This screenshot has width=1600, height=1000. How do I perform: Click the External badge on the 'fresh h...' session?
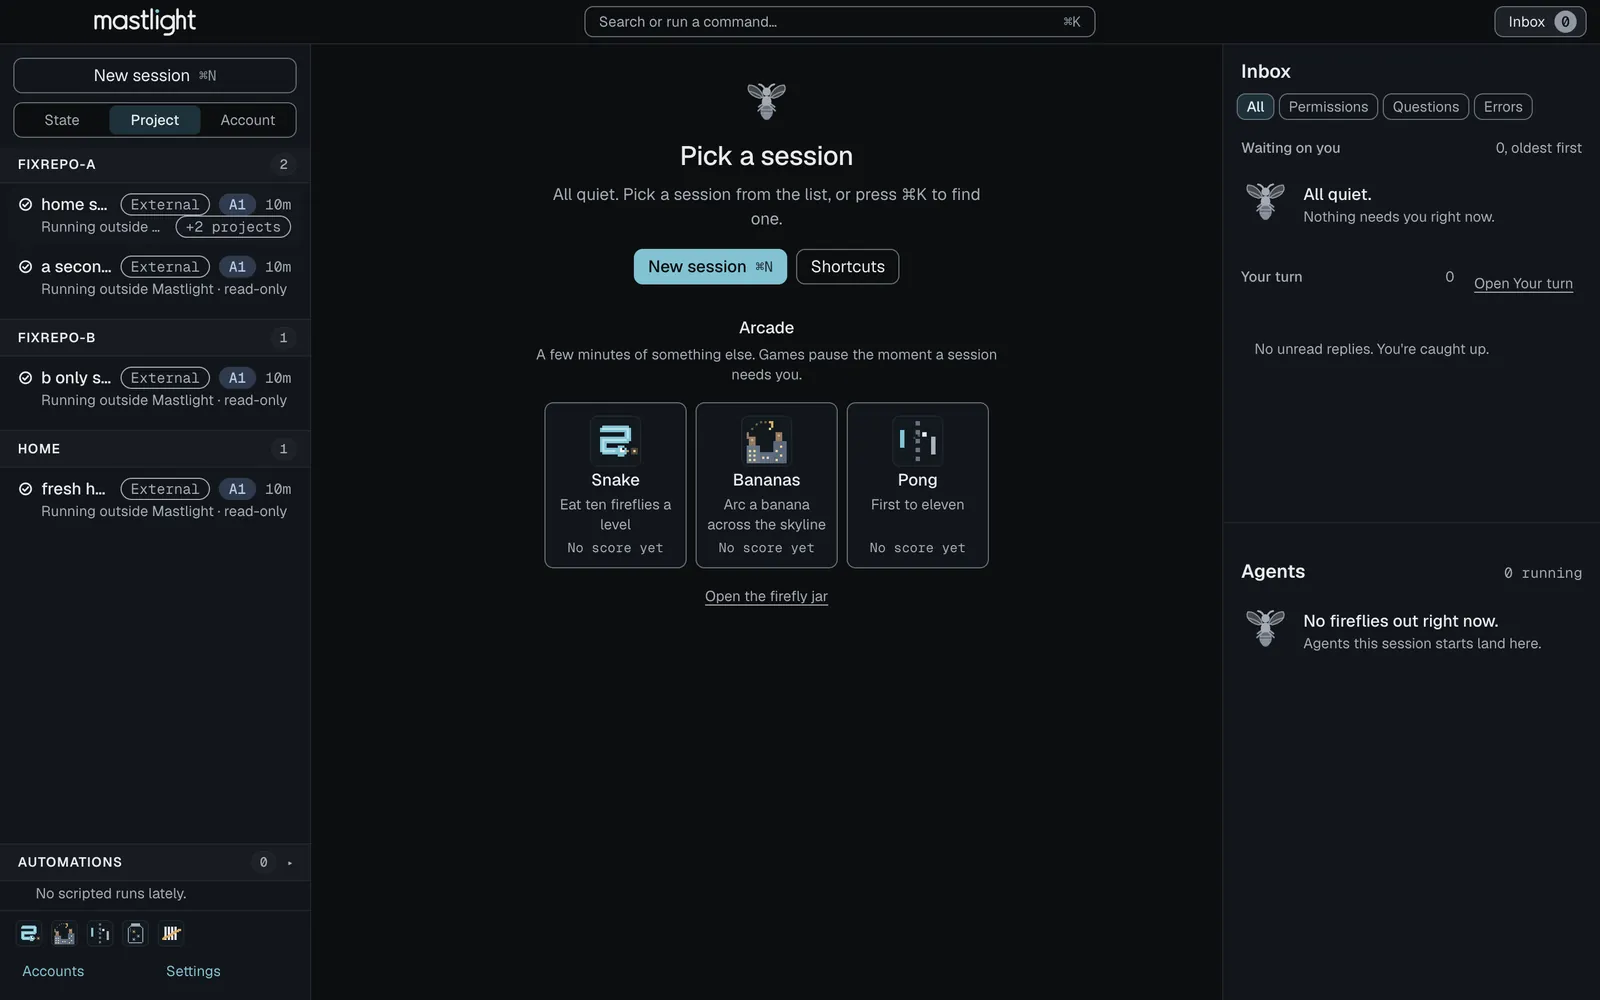point(165,489)
